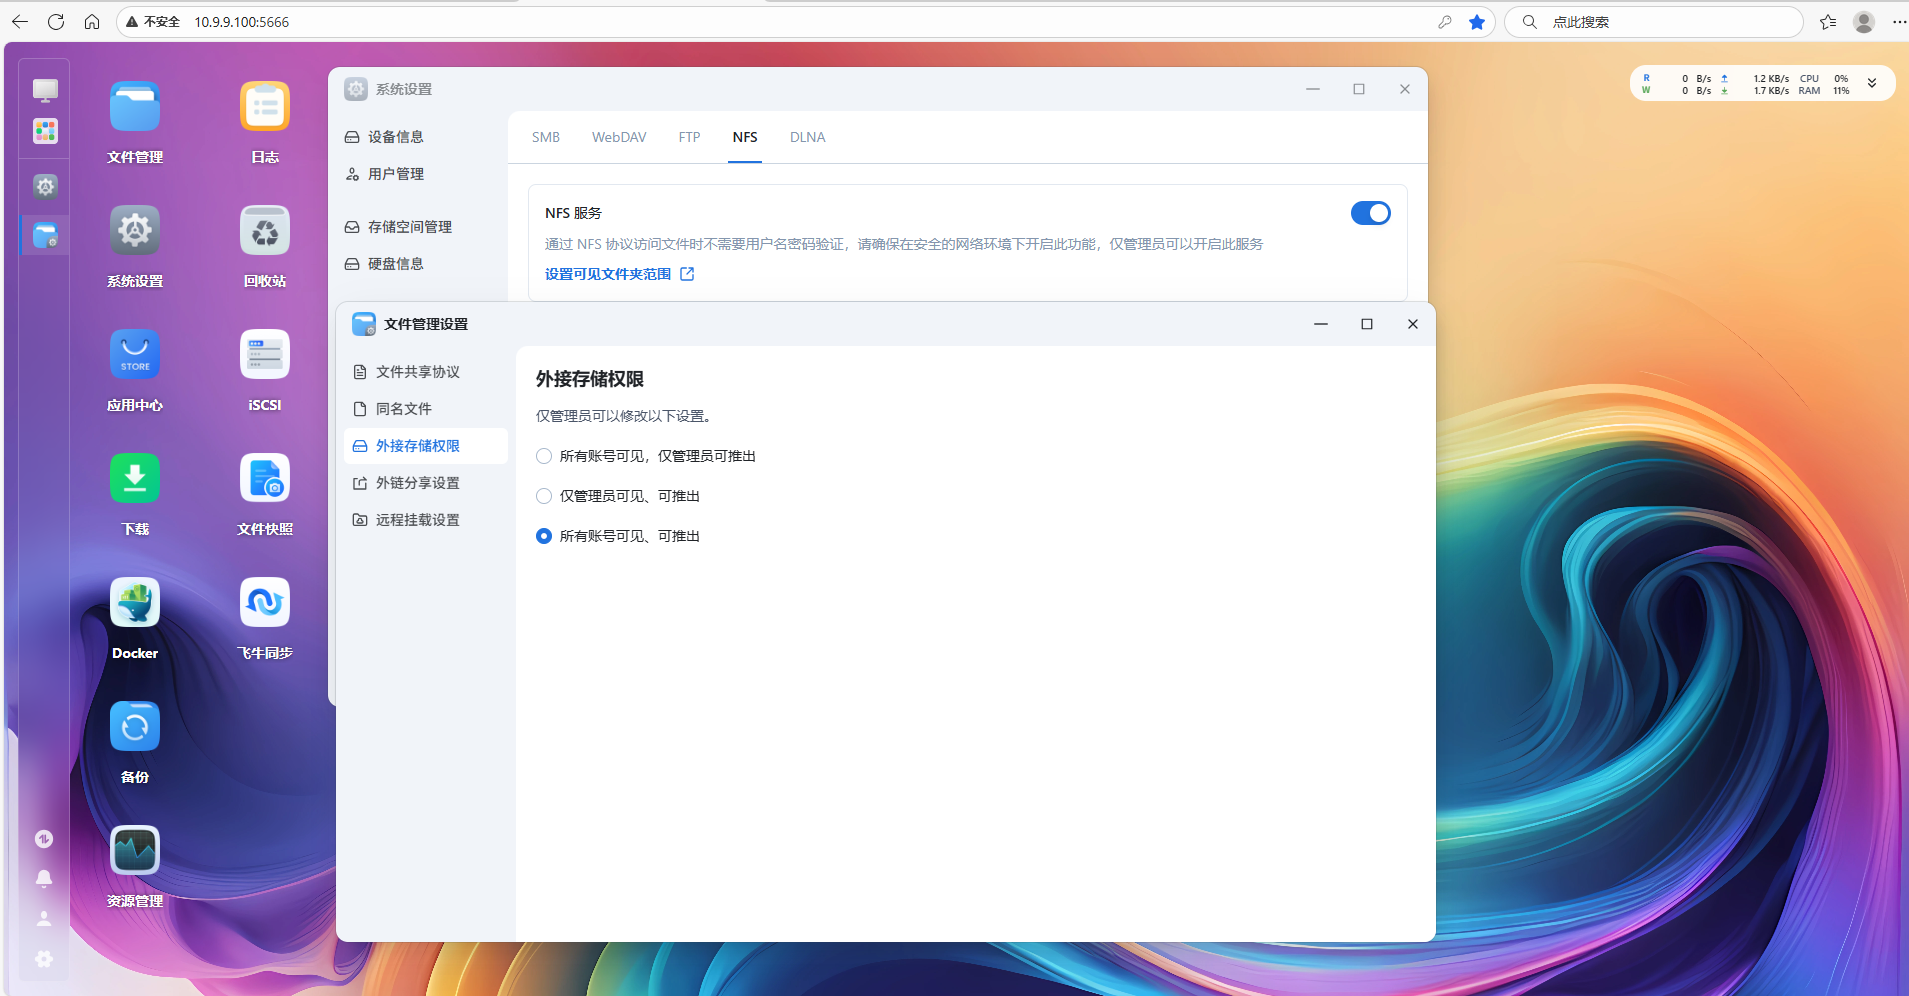Open the 备份 app icon
The width and height of the screenshot is (1909, 996).
click(x=135, y=727)
